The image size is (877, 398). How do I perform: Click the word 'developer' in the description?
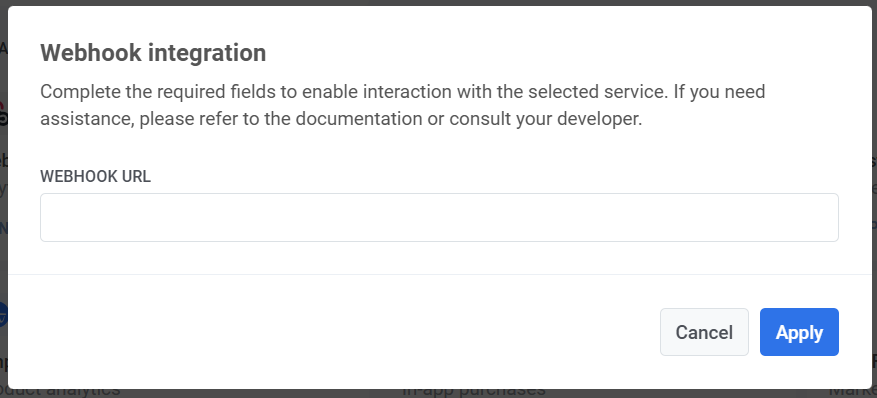pos(598,119)
